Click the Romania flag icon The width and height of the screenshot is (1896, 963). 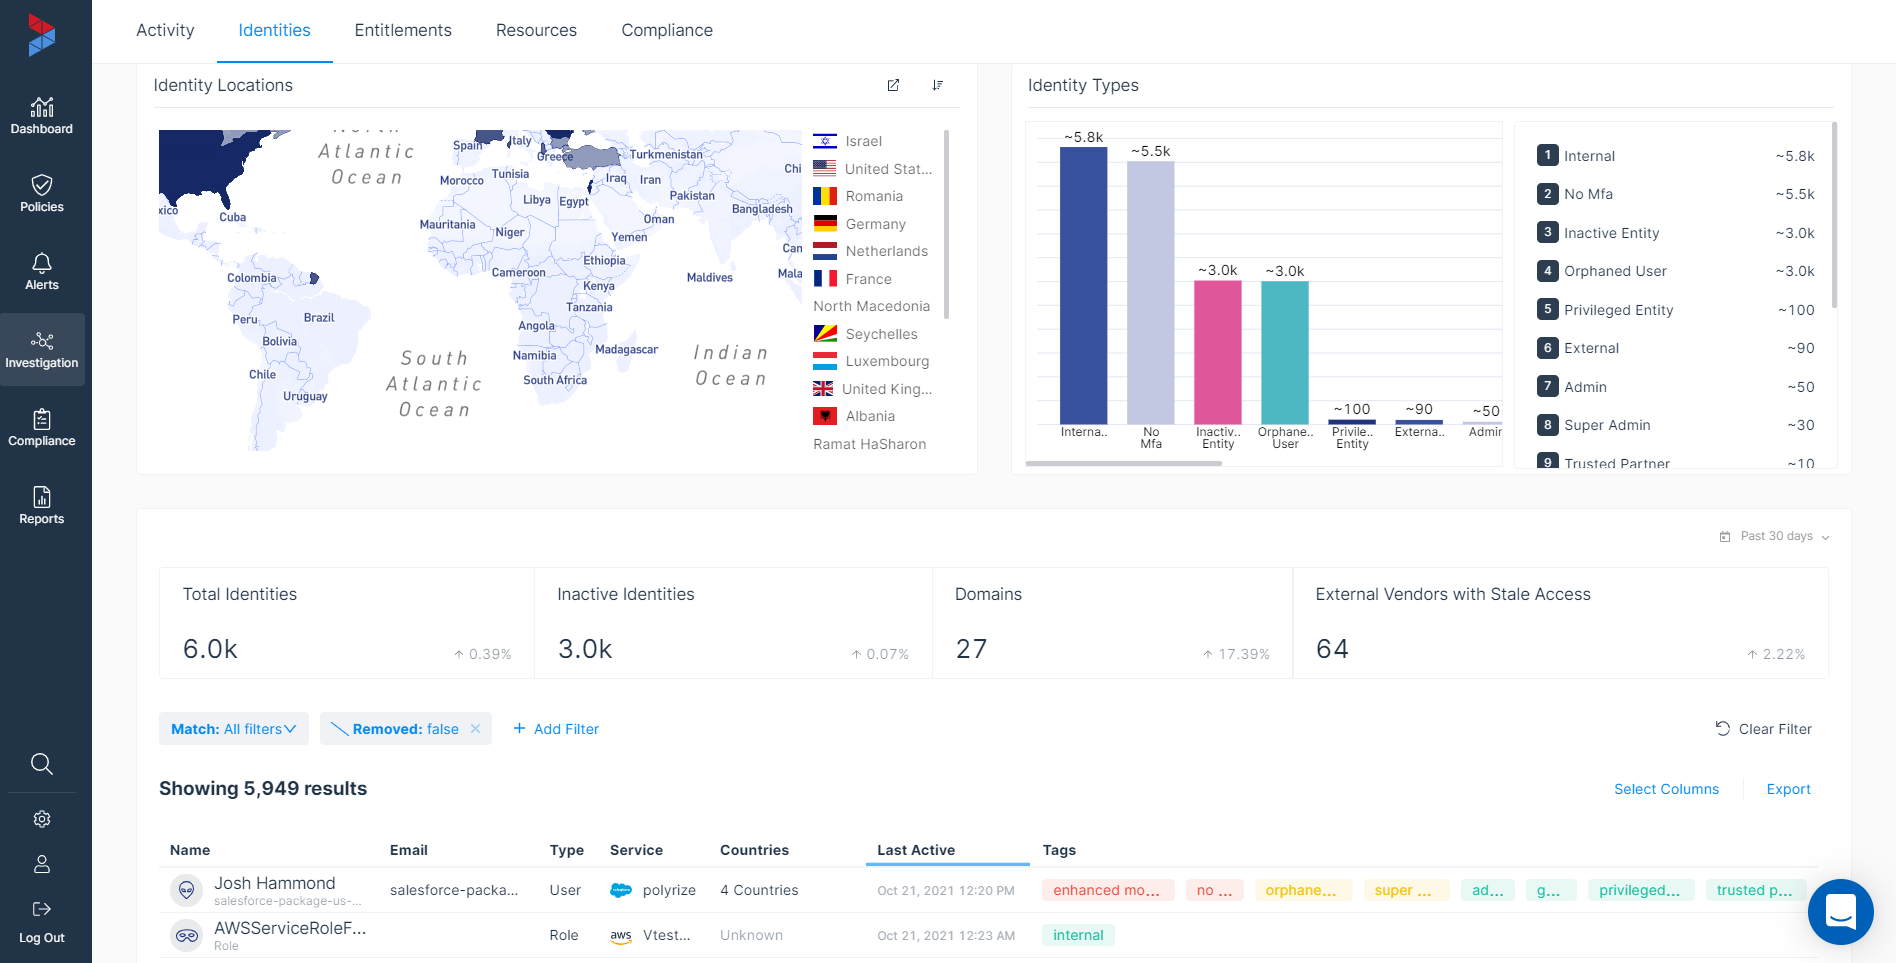pos(825,196)
